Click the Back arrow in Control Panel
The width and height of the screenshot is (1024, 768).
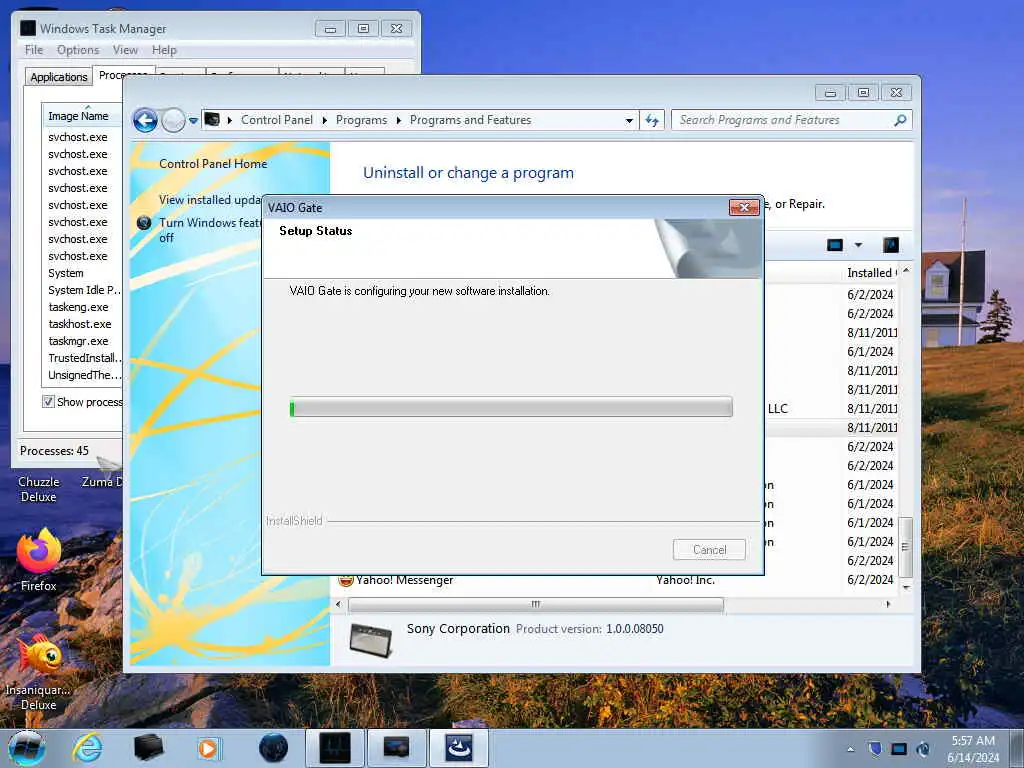click(x=145, y=121)
